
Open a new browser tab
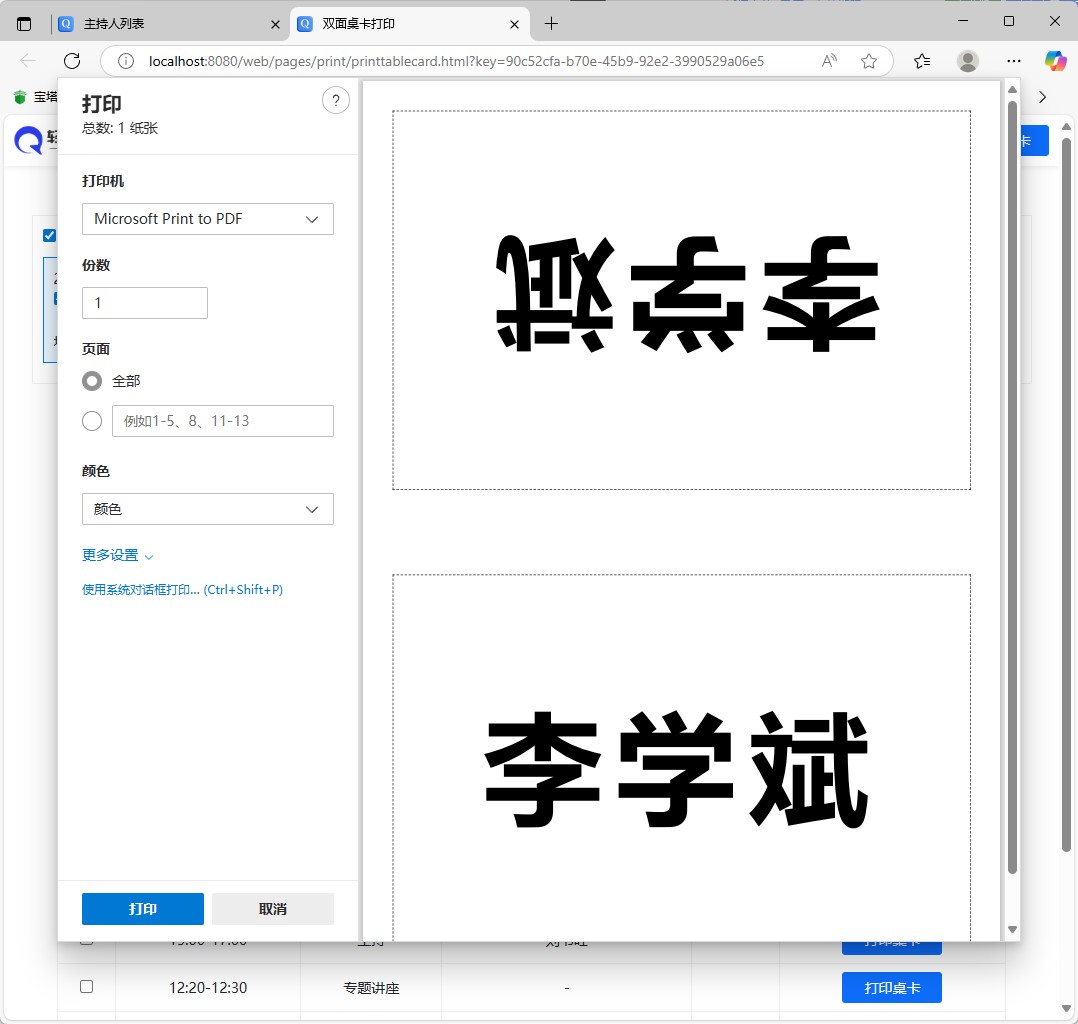(551, 24)
